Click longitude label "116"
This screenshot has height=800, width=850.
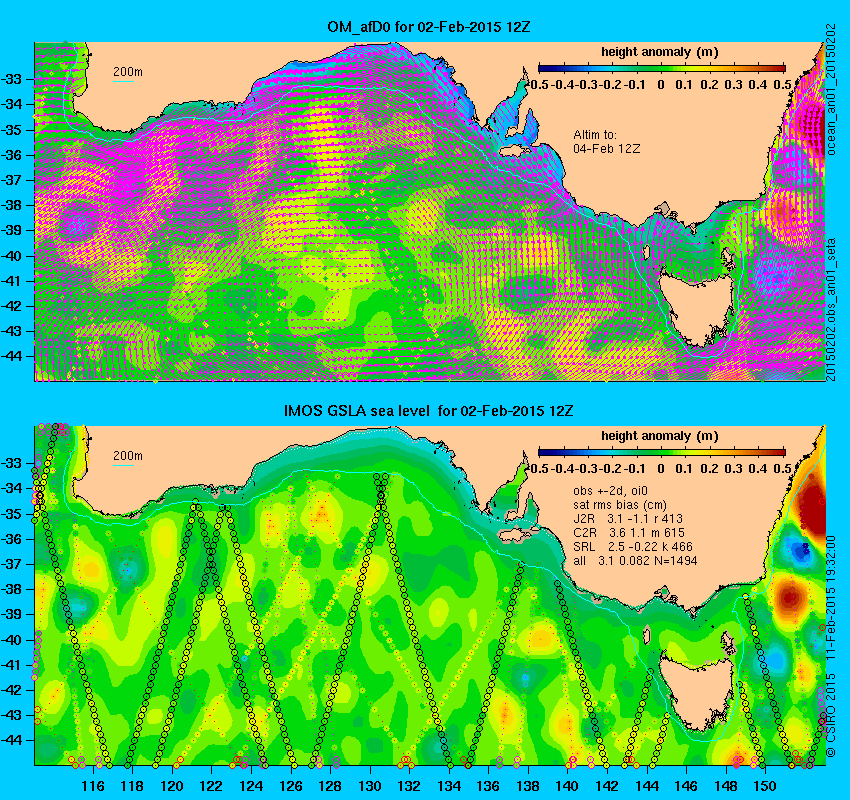click(93, 786)
